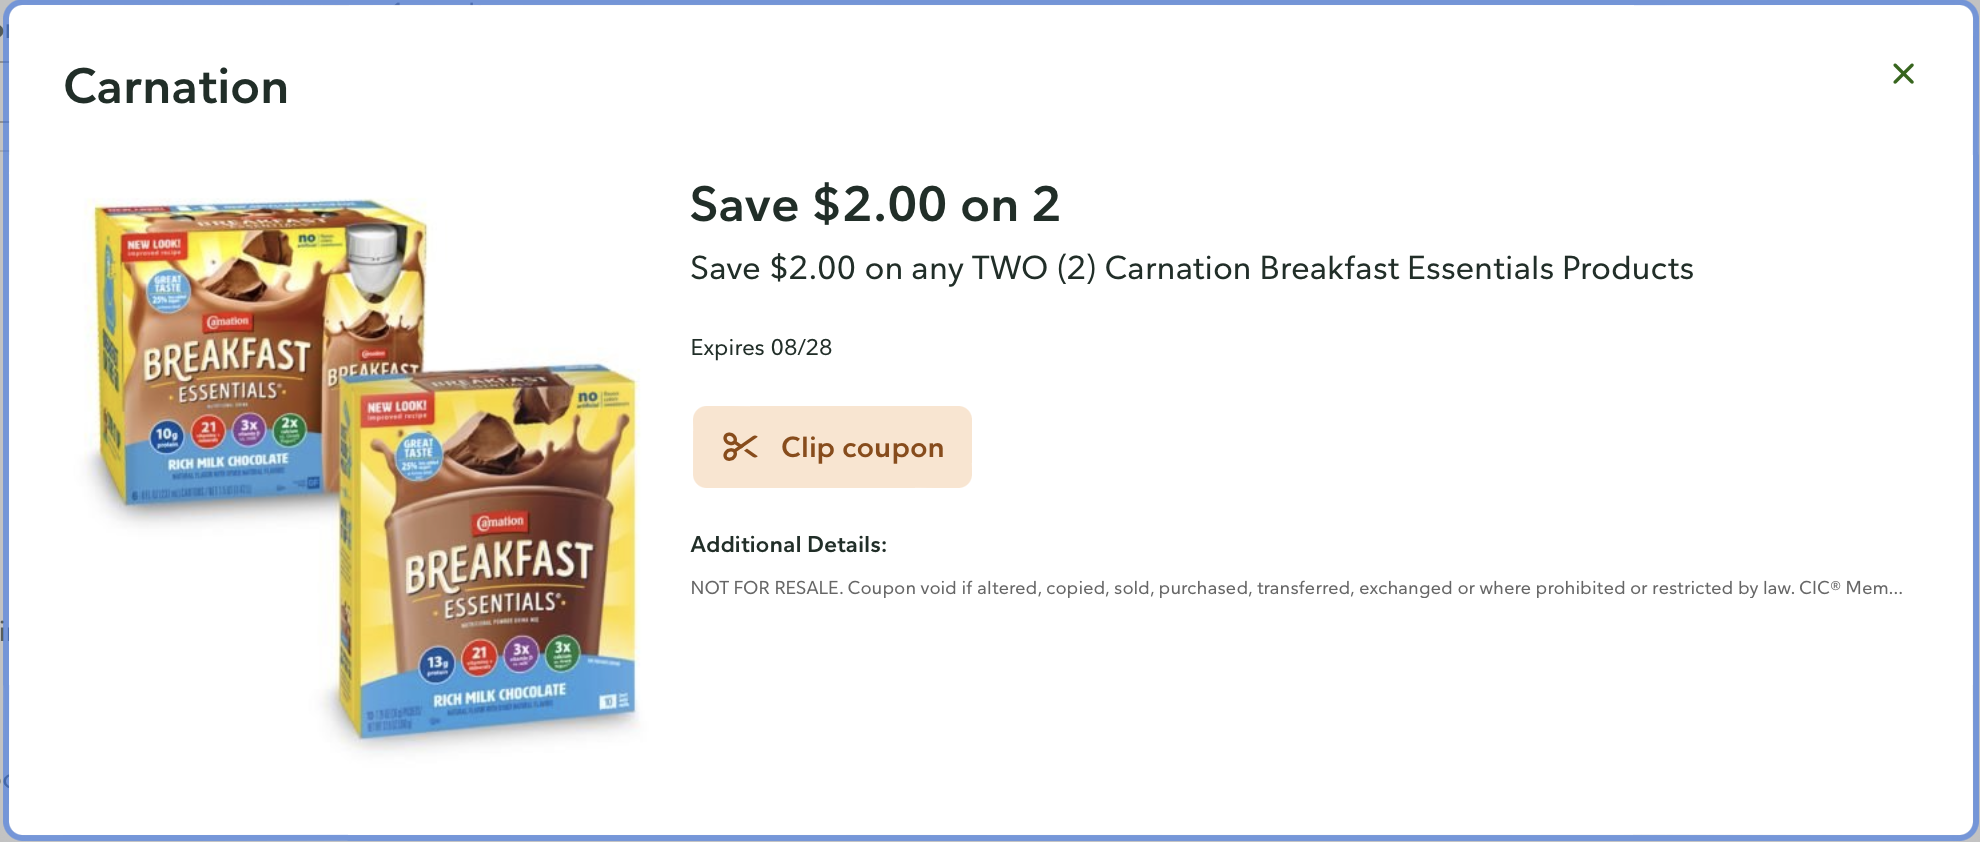Image resolution: width=1980 pixels, height=842 pixels.
Task: Click the Carnation logo on the front box
Action: point(499,522)
